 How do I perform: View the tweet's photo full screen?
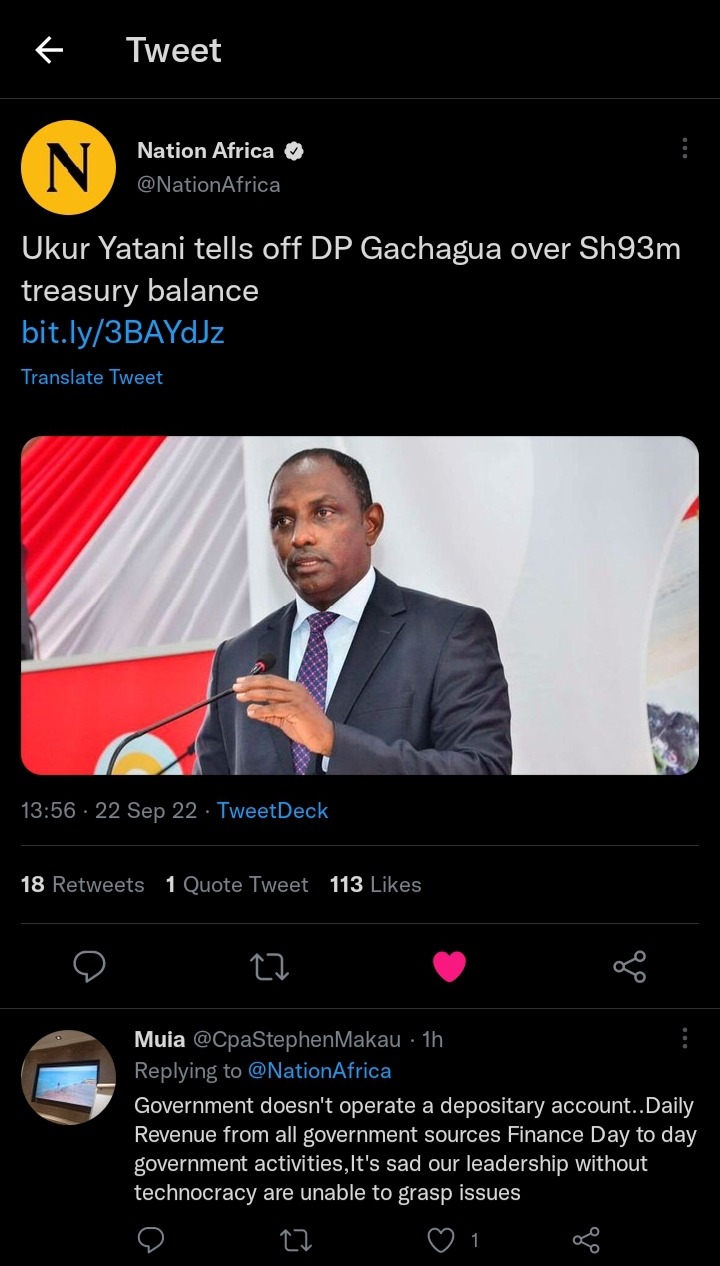tap(360, 605)
